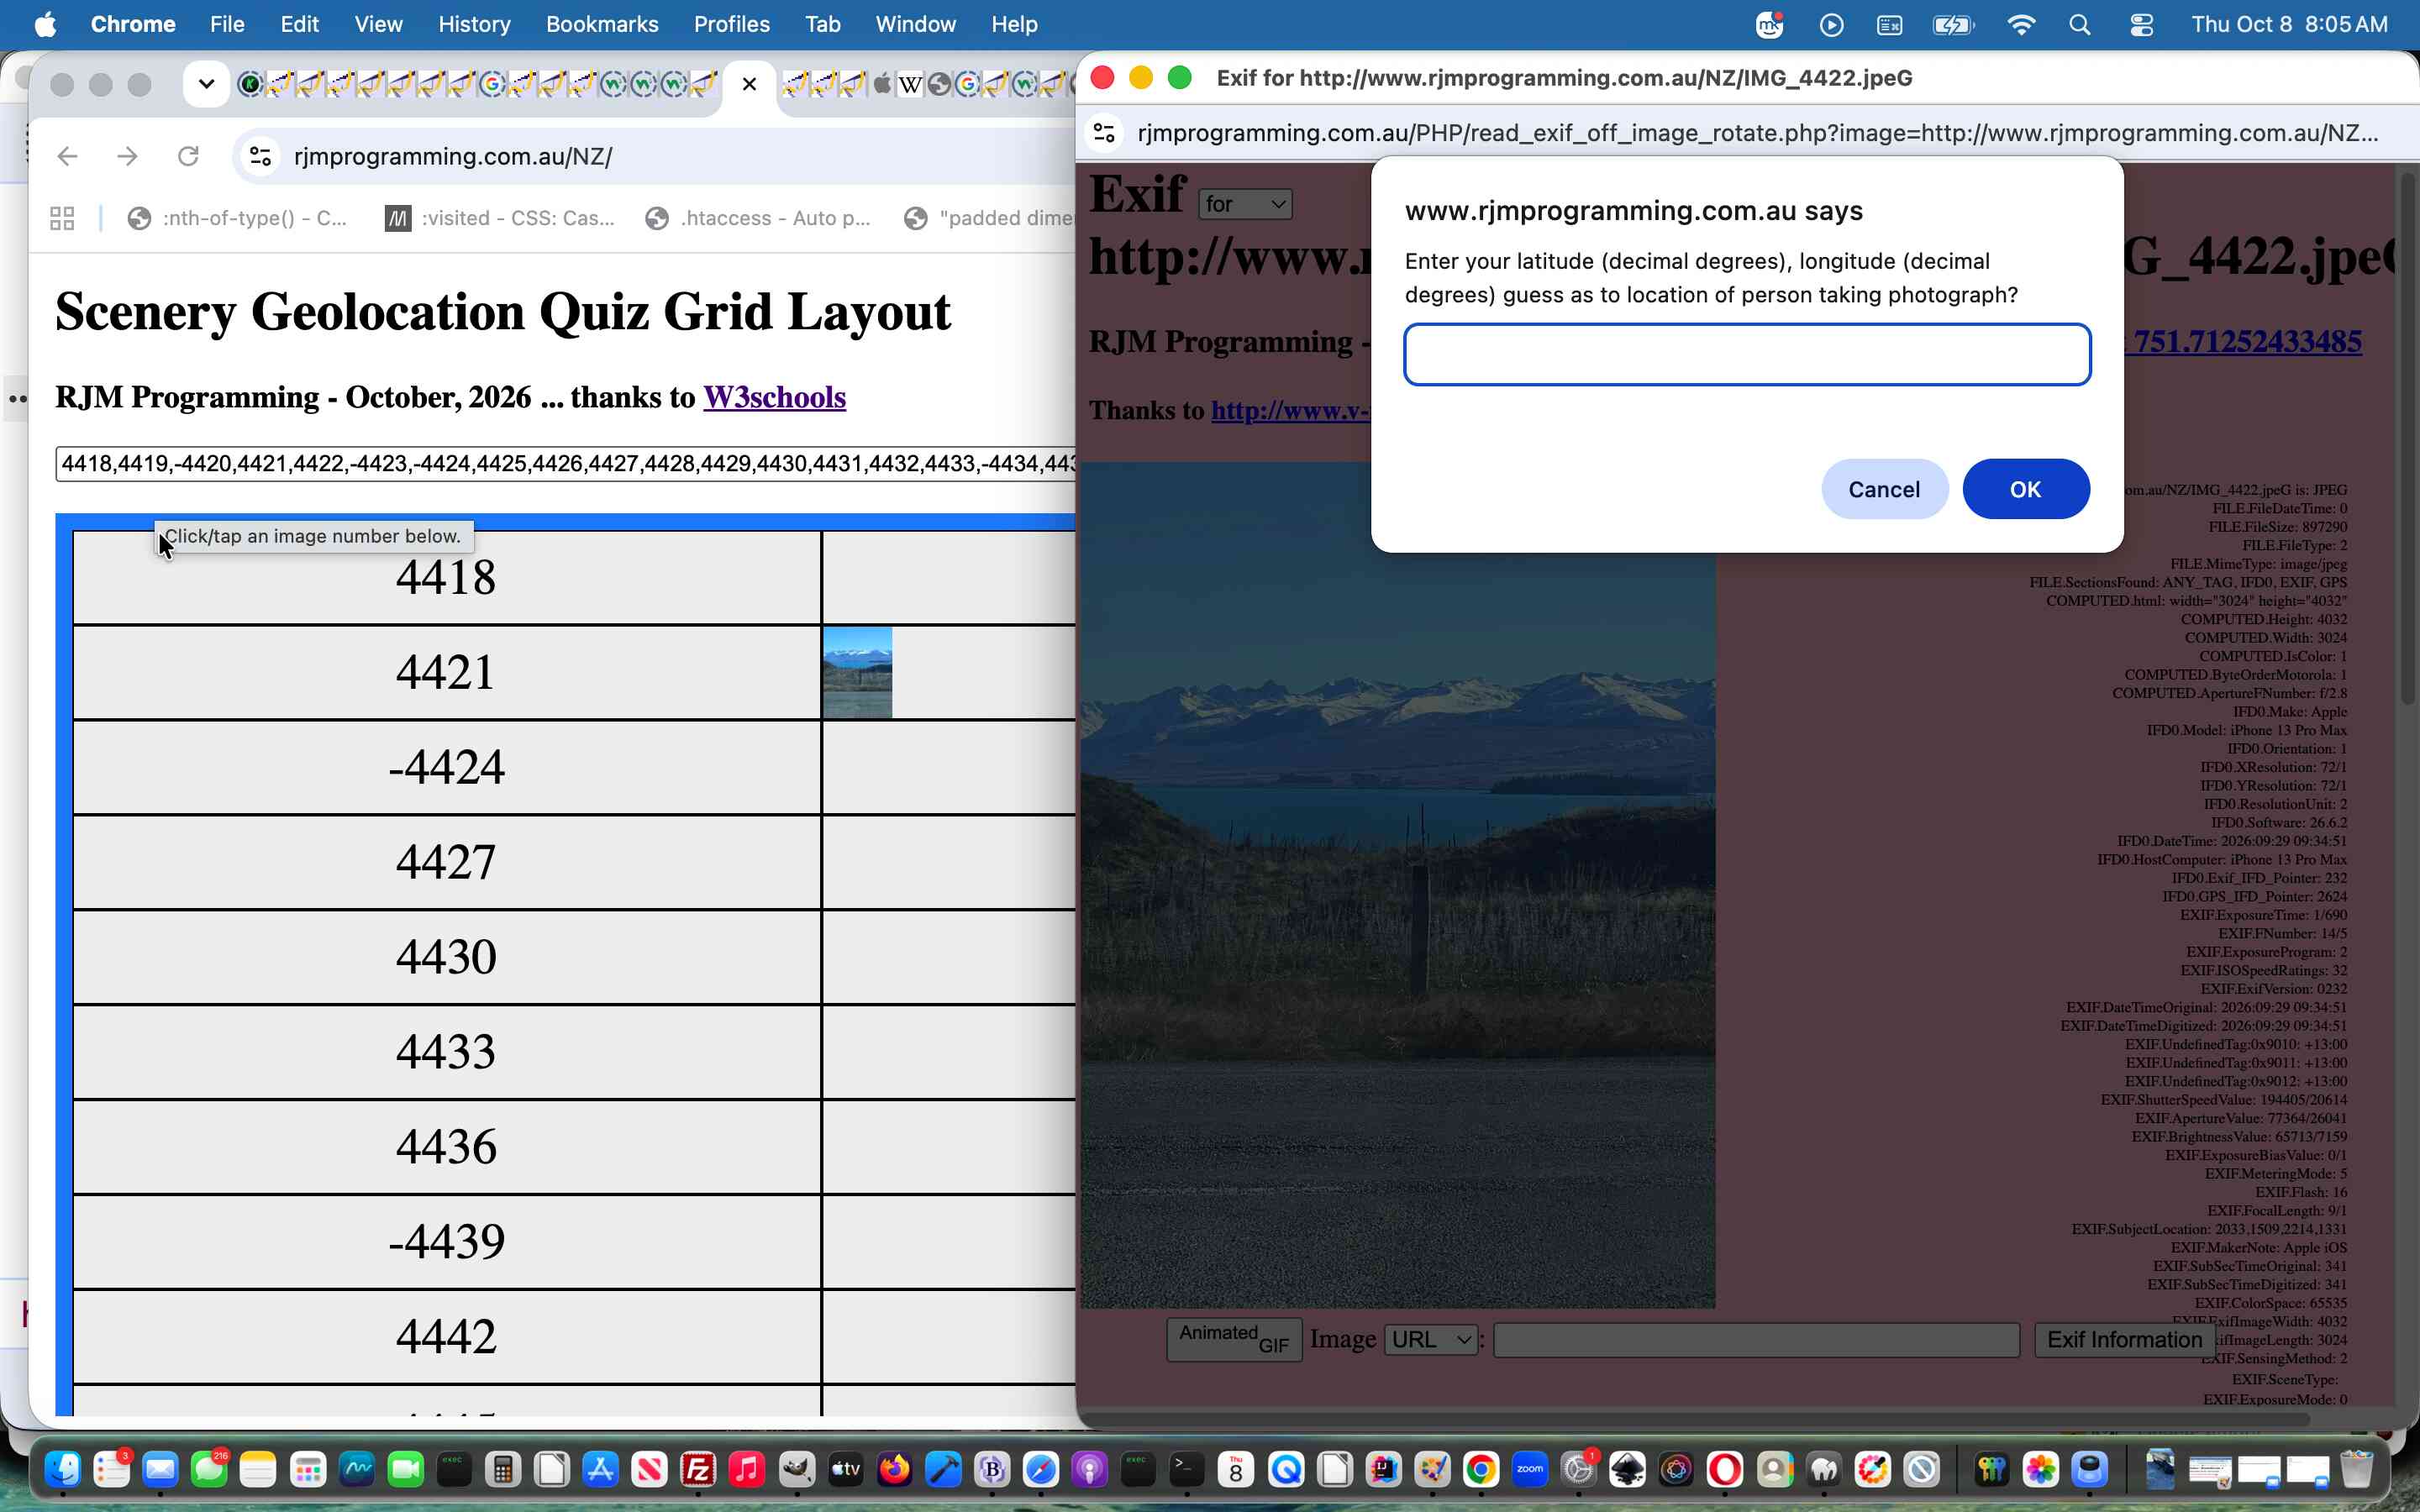Open the 'for' dropdown next to Exif
Viewport: 2420px width, 1512px height.
[1245, 204]
